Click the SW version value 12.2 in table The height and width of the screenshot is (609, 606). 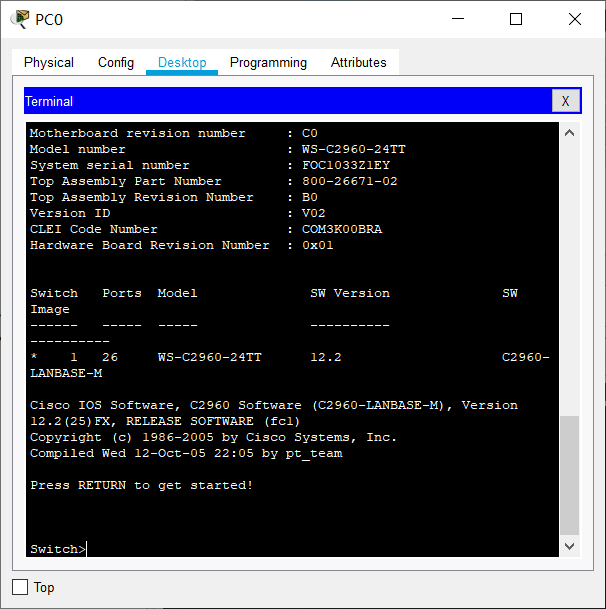[326, 357]
